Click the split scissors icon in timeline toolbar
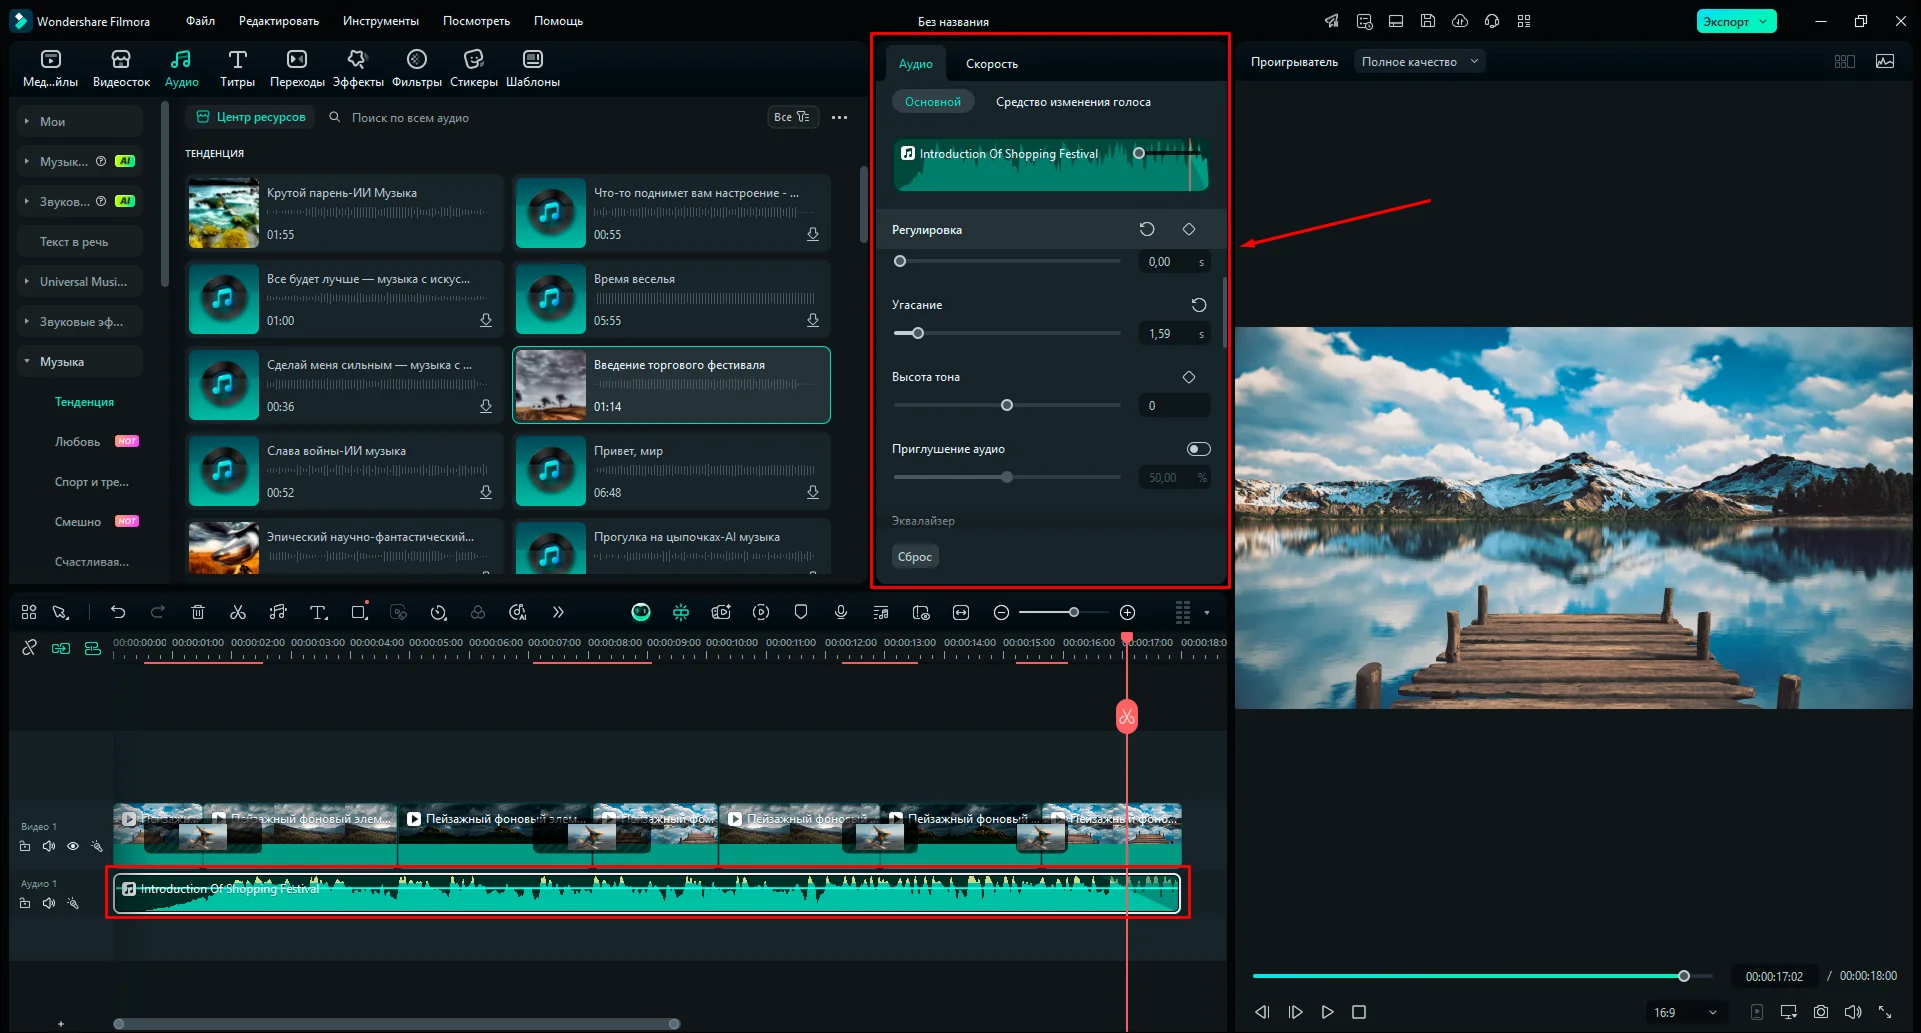Screen dimensions: 1921x1033 point(238,612)
